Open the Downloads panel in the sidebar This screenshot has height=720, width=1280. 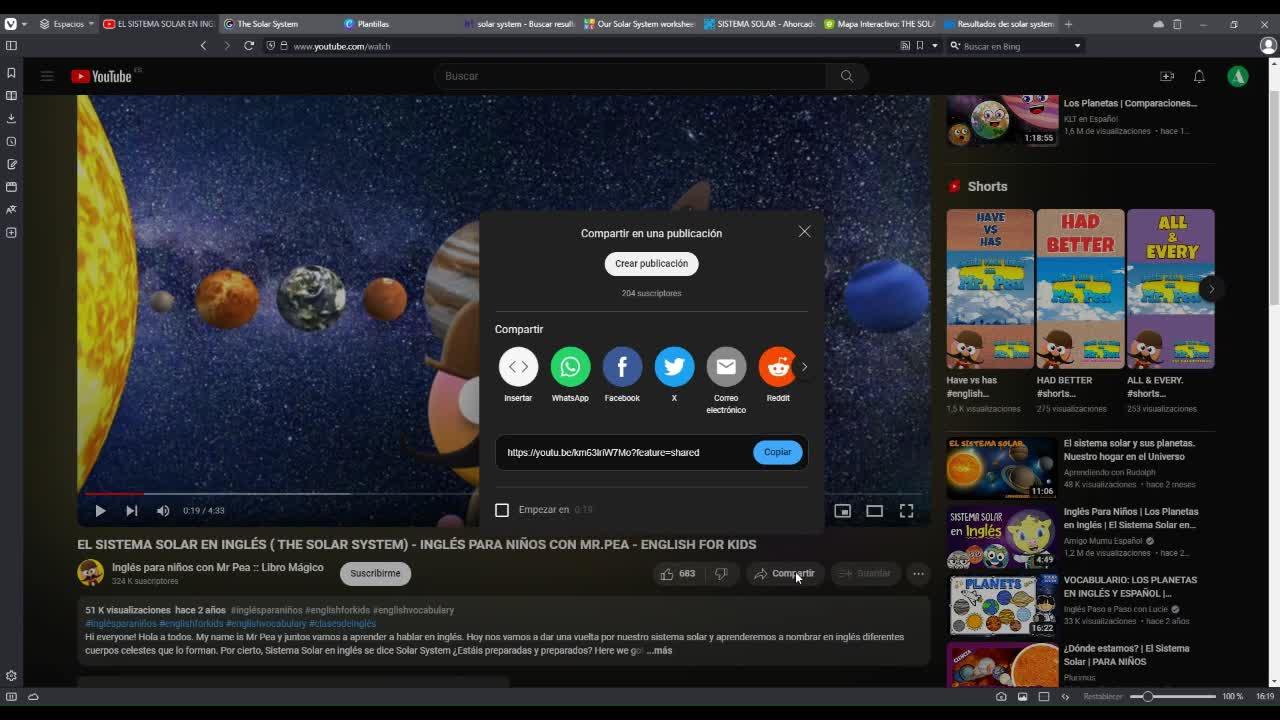11,118
